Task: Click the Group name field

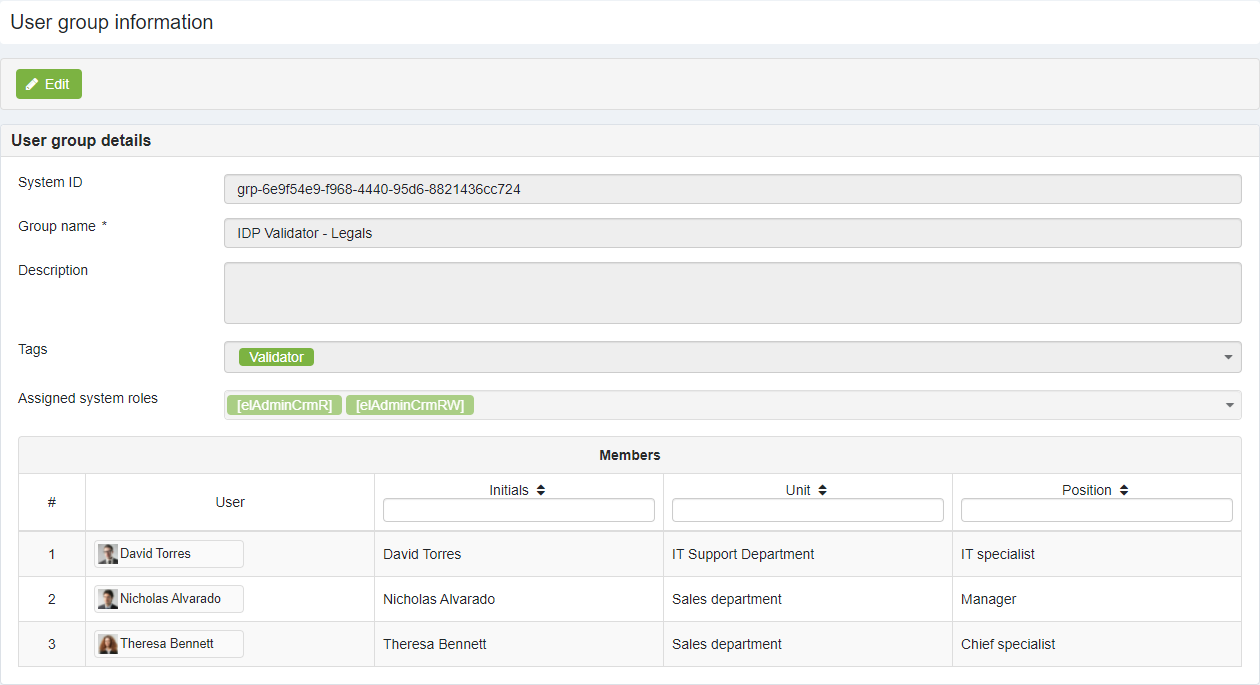Action: pos(732,233)
